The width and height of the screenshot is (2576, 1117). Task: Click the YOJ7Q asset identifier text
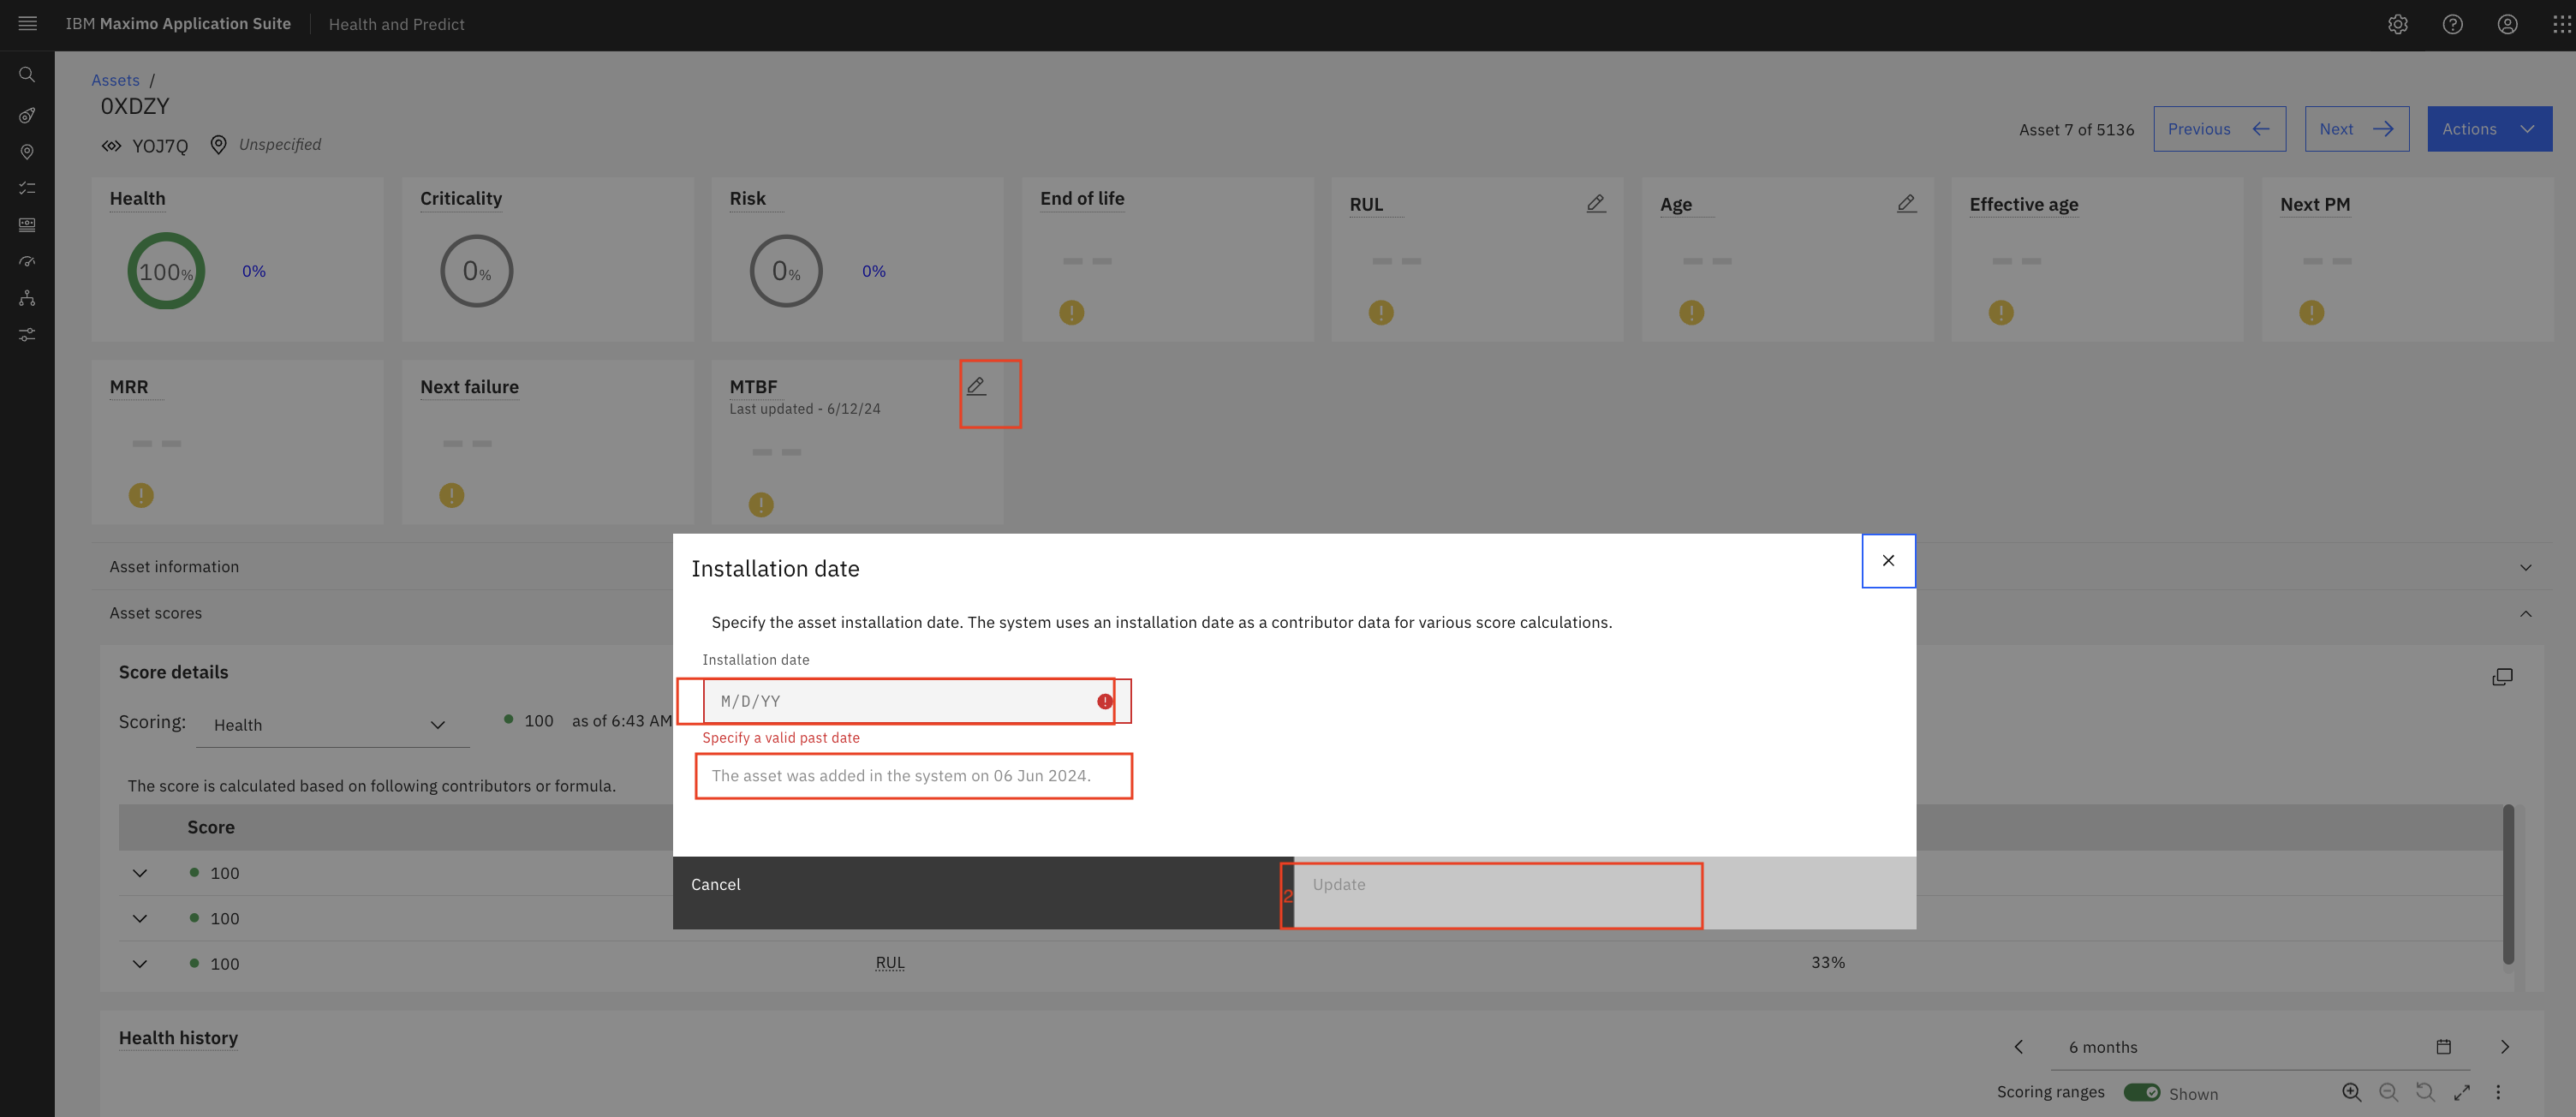pos(160,146)
